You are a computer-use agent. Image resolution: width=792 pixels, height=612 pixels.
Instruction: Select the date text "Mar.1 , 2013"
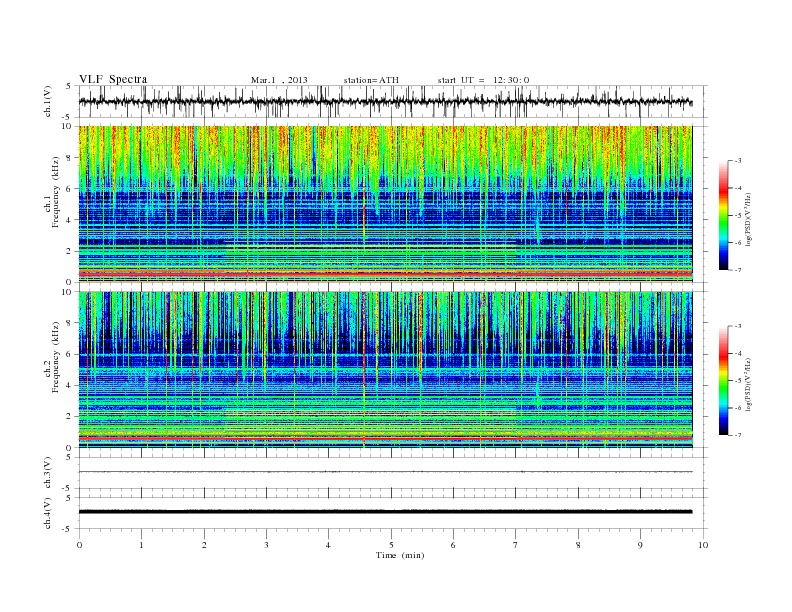(x=279, y=80)
